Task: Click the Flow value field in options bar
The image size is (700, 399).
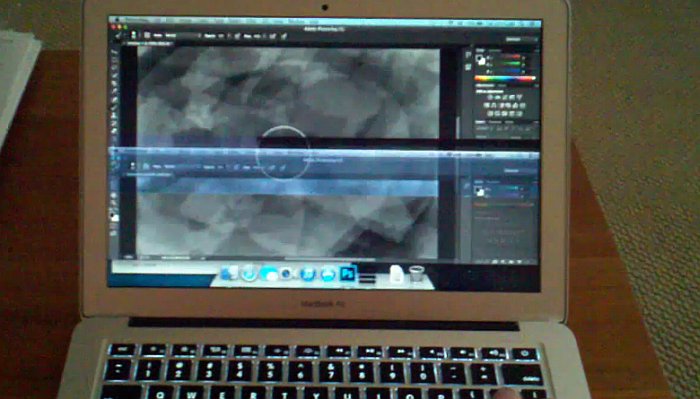Action: [257, 35]
